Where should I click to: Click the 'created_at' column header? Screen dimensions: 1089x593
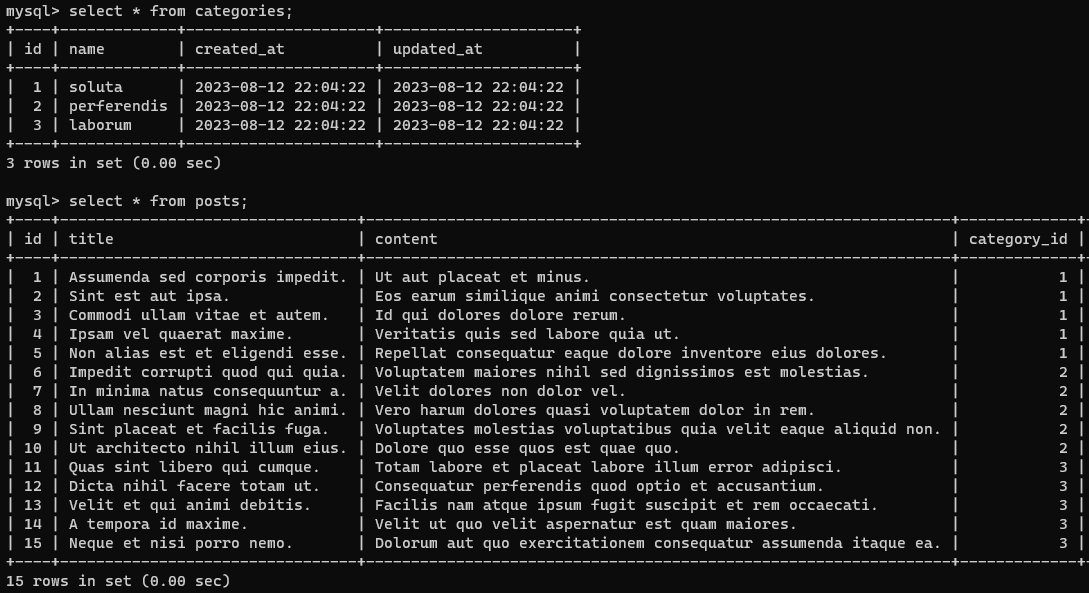coord(240,49)
